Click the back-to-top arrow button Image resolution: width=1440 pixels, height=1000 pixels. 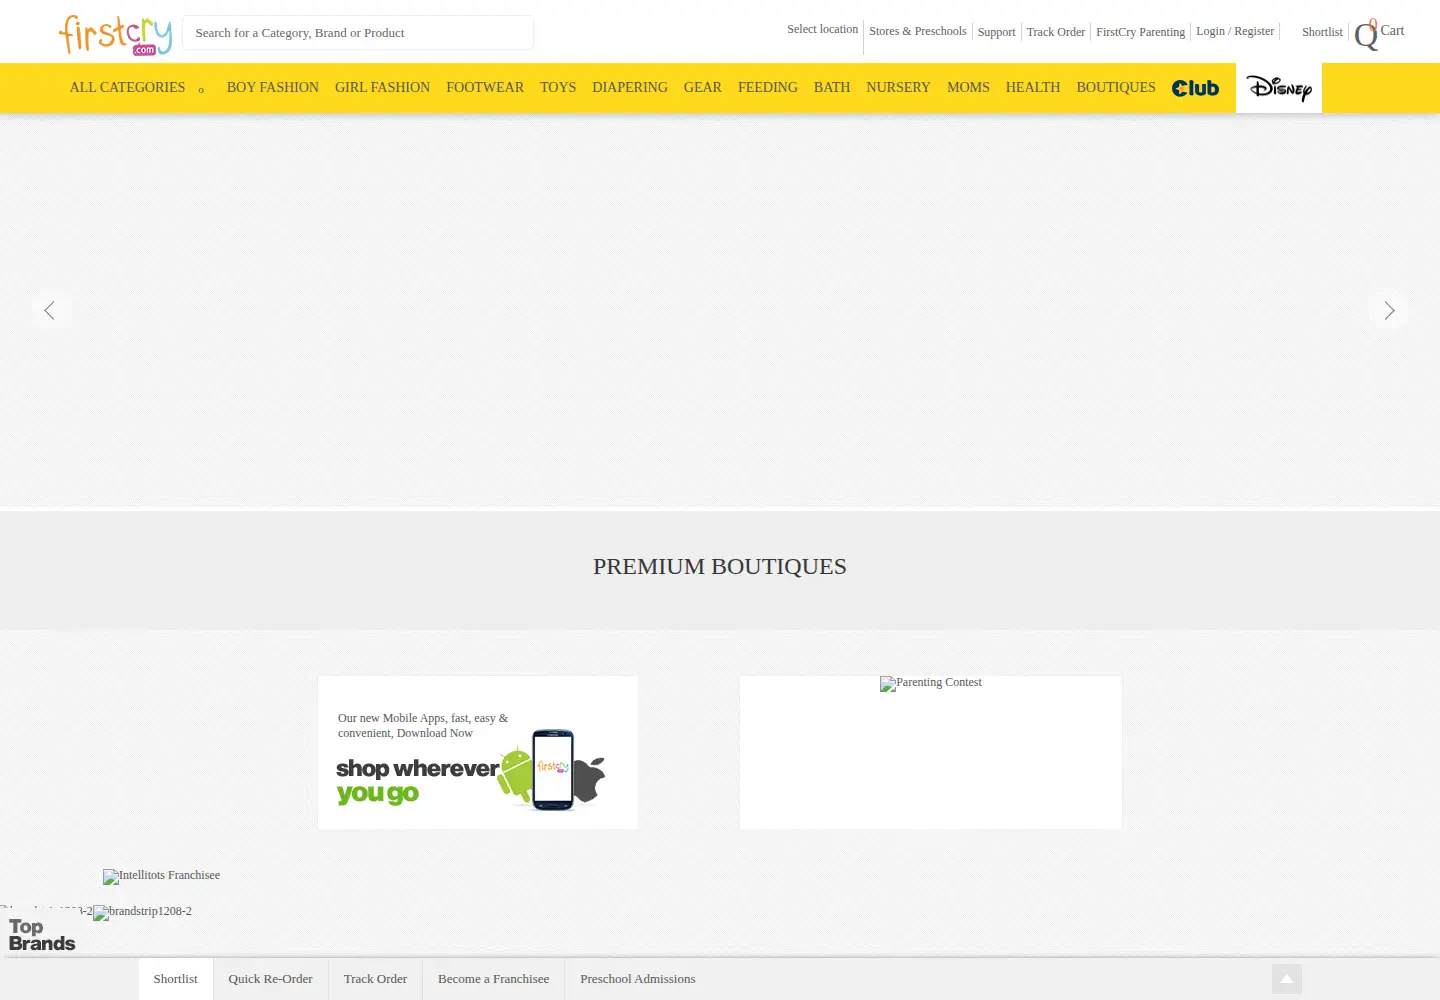(x=1287, y=979)
